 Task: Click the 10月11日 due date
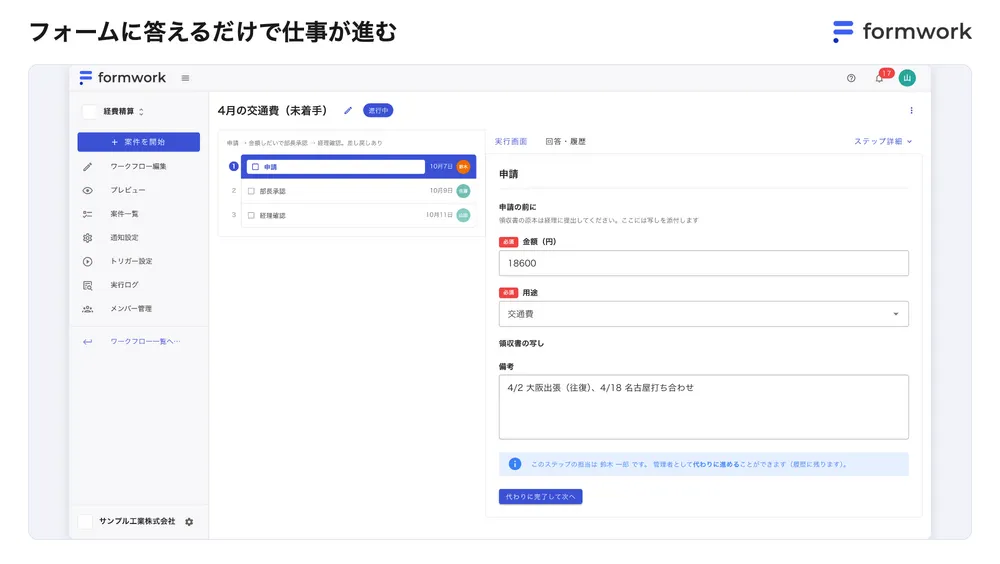(x=439, y=215)
